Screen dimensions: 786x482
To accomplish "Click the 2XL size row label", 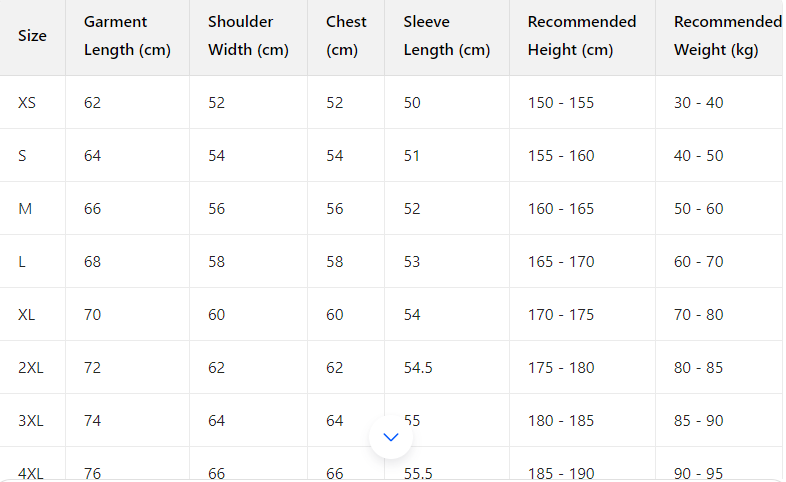I will [31, 368].
